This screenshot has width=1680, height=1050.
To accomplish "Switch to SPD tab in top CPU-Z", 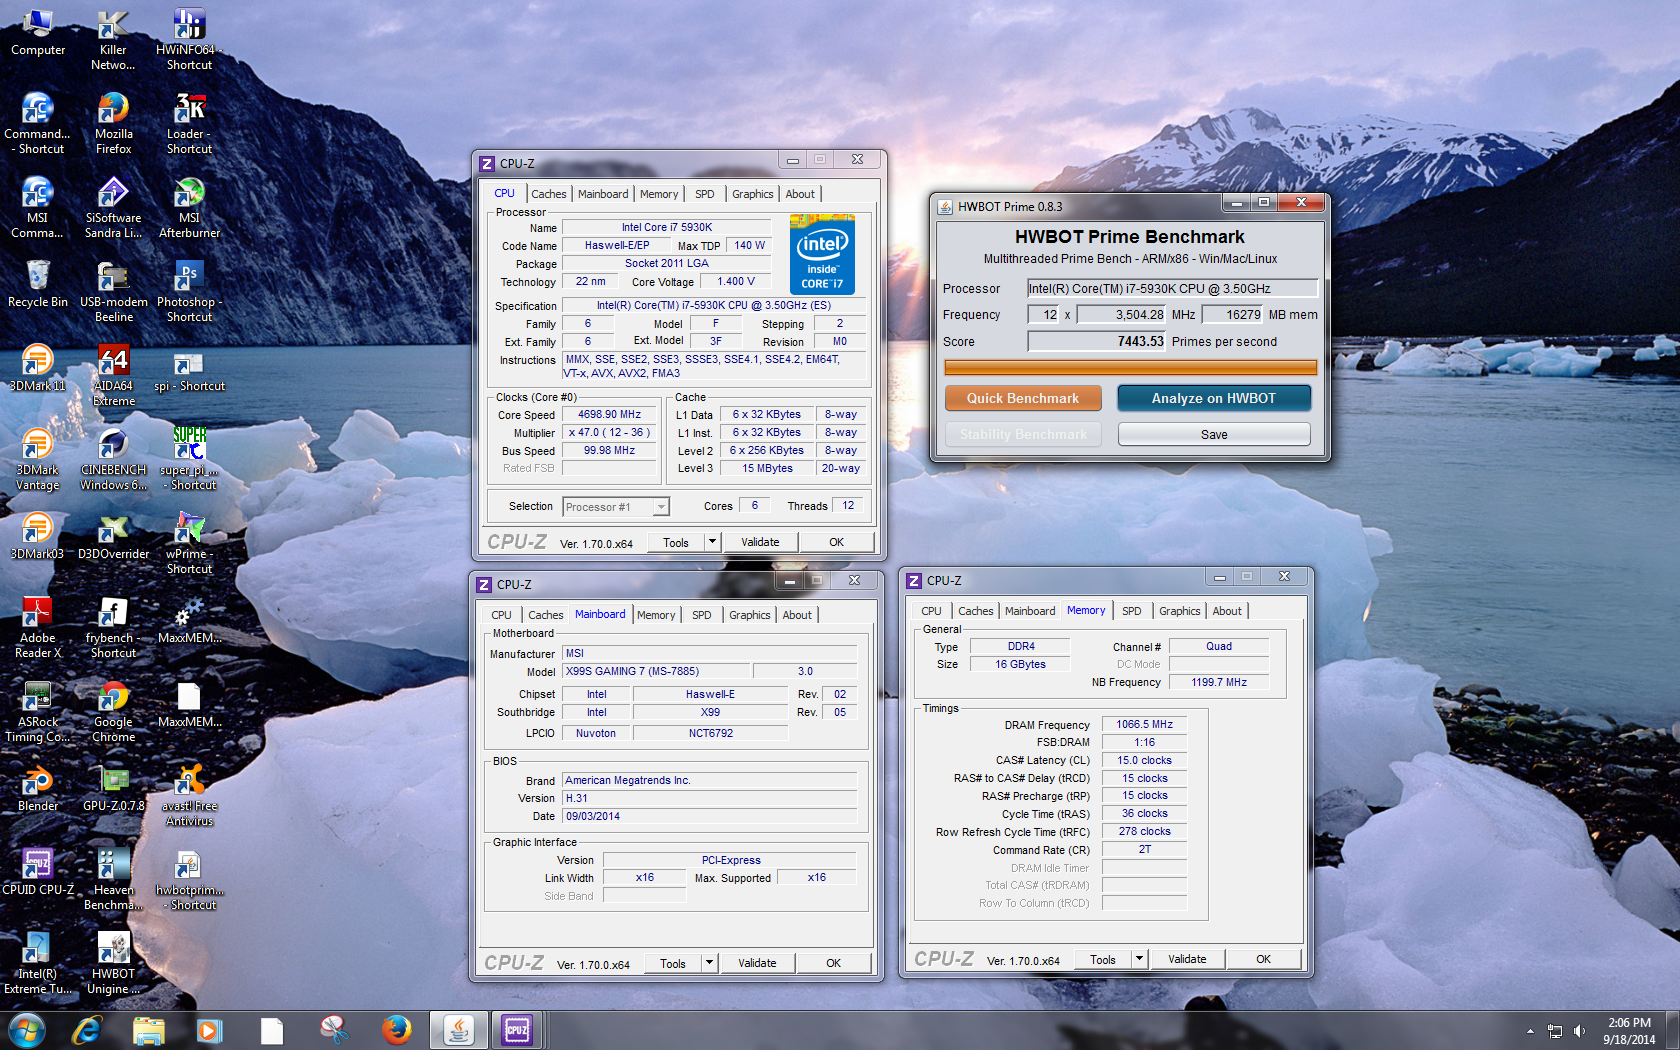I will pos(705,194).
